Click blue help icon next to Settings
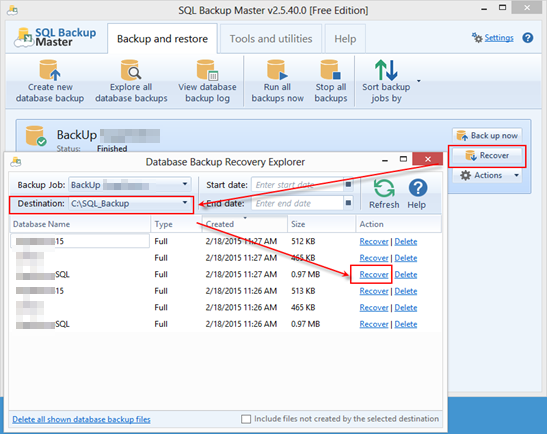The width and height of the screenshot is (547, 434). point(527,38)
